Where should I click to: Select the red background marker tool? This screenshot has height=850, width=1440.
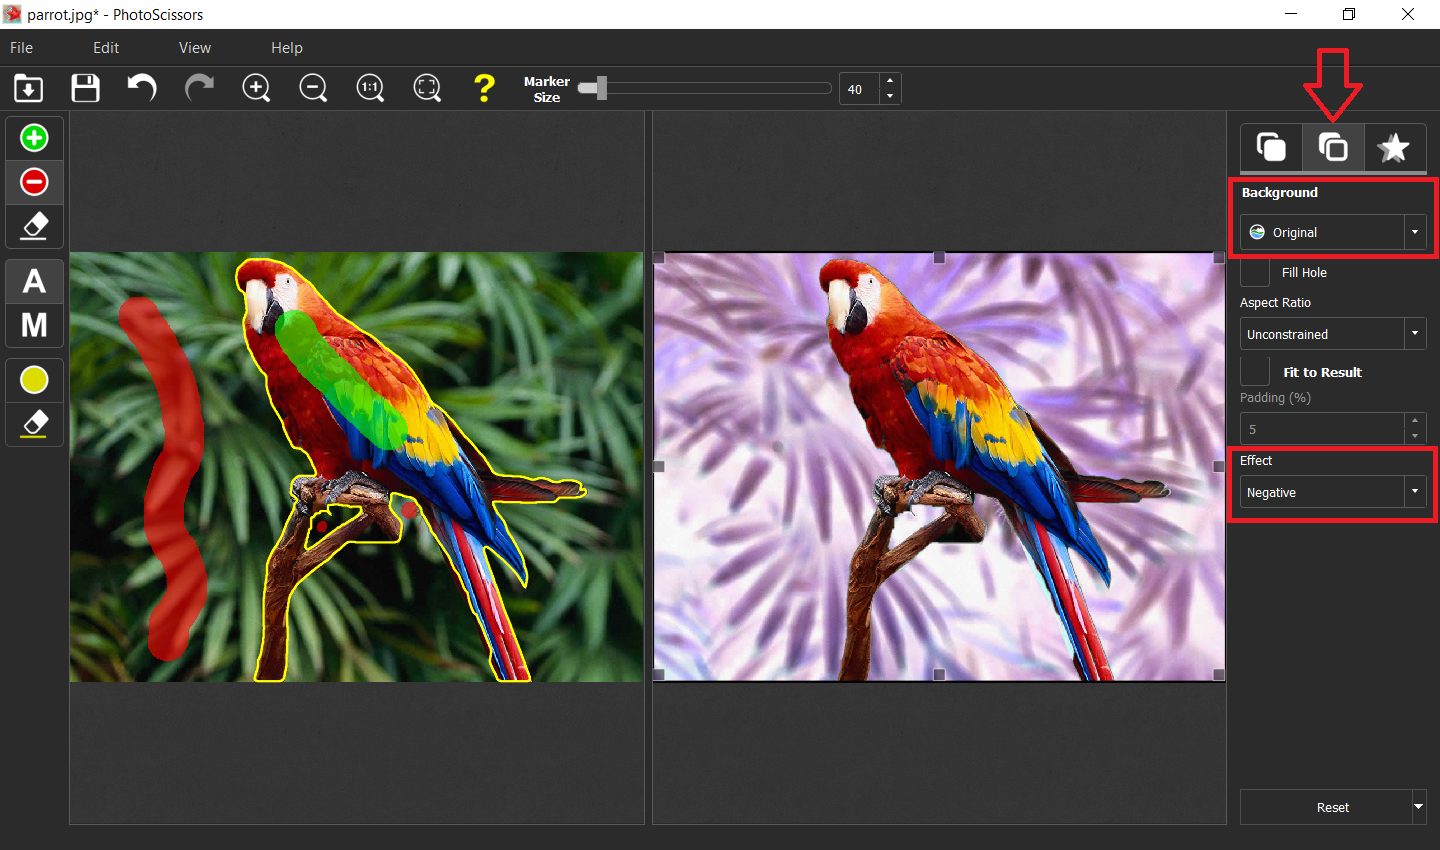point(33,182)
